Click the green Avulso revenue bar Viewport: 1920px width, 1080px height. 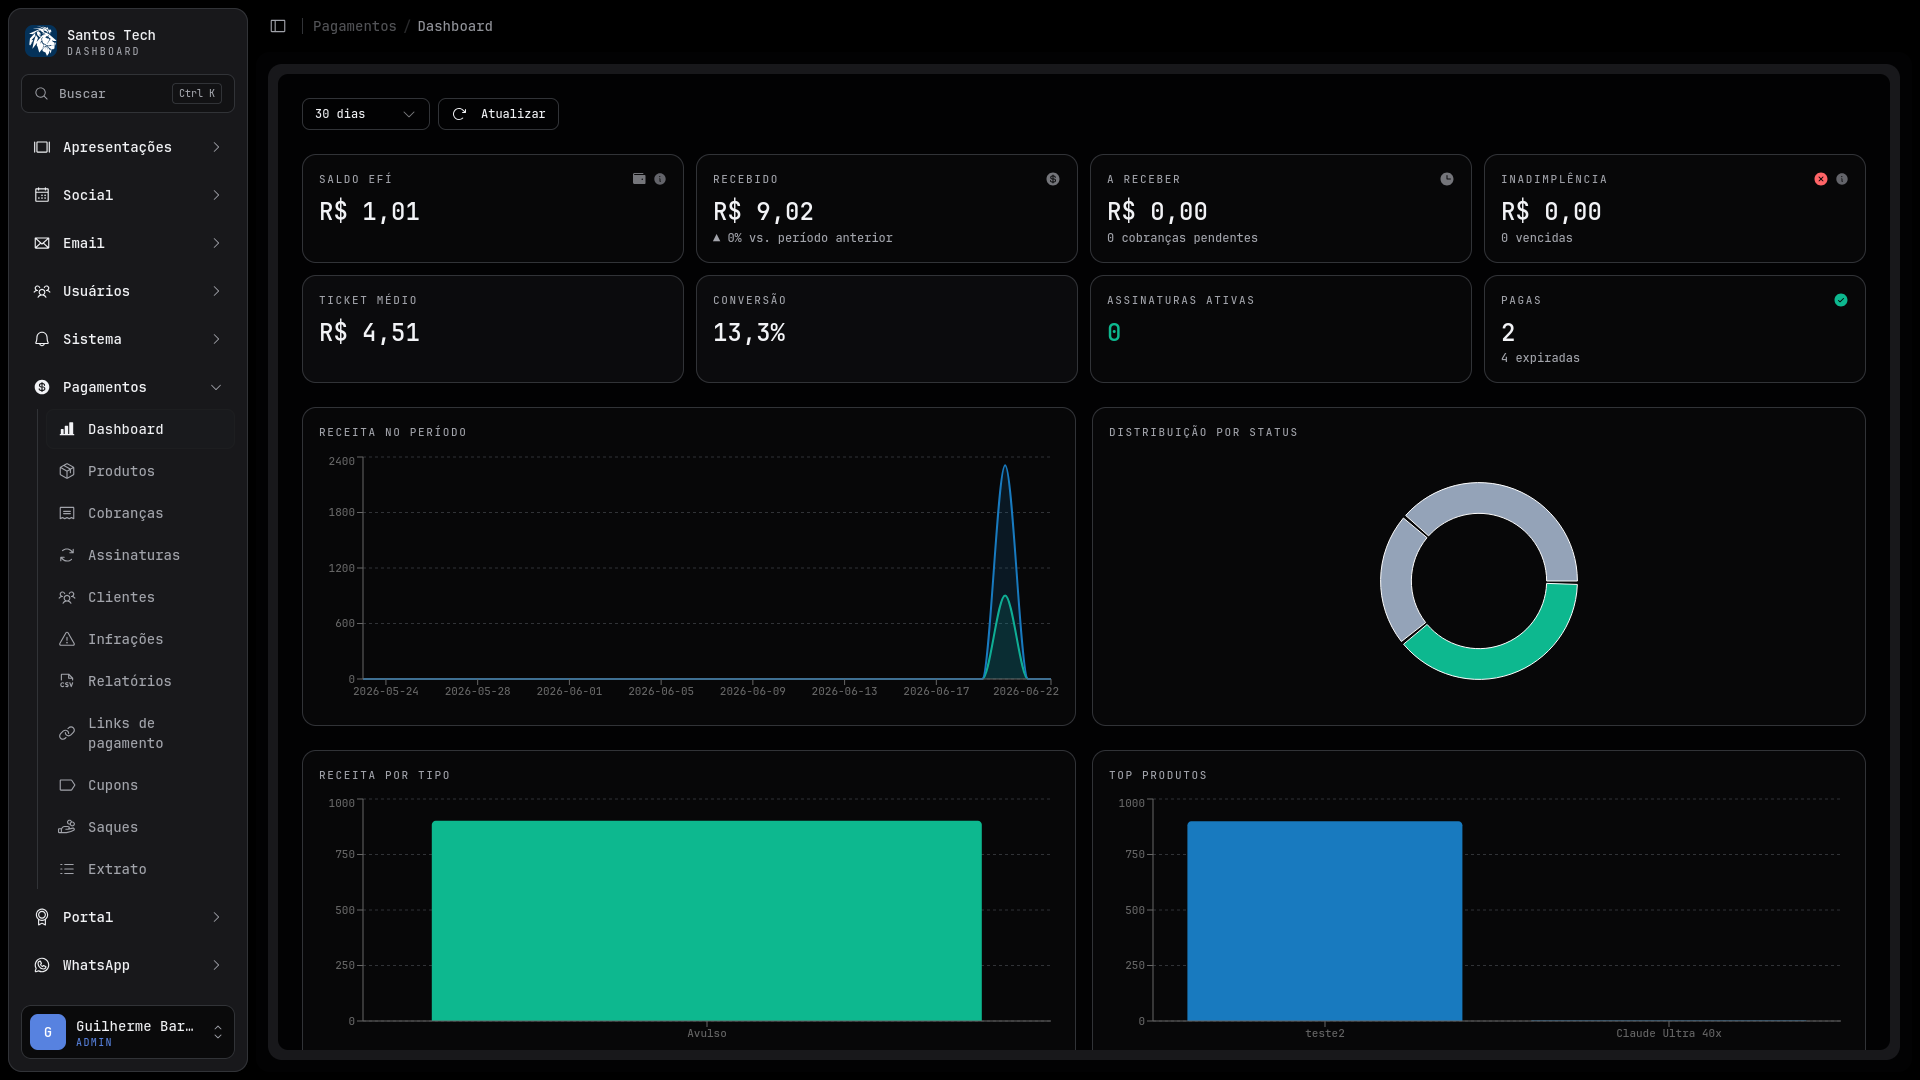click(x=707, y=921)
